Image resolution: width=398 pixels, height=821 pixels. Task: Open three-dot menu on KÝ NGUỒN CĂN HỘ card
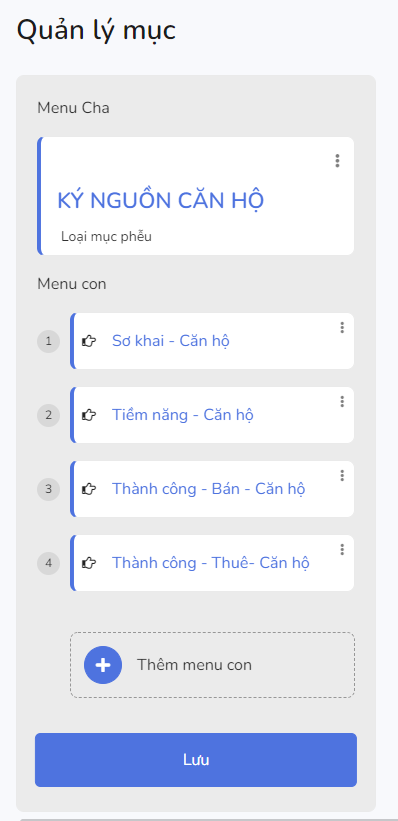click(x=337, y=161)
